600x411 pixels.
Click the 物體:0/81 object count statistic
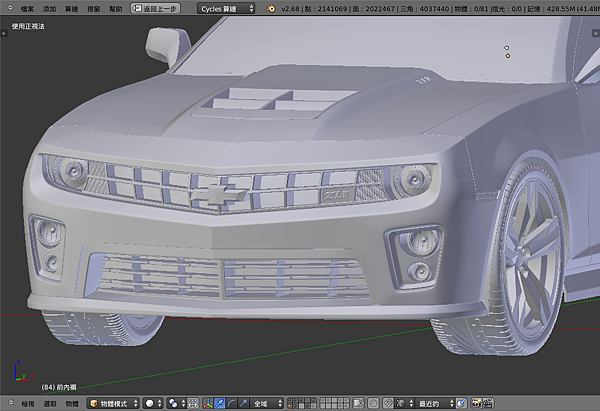(x=471, y=8)
